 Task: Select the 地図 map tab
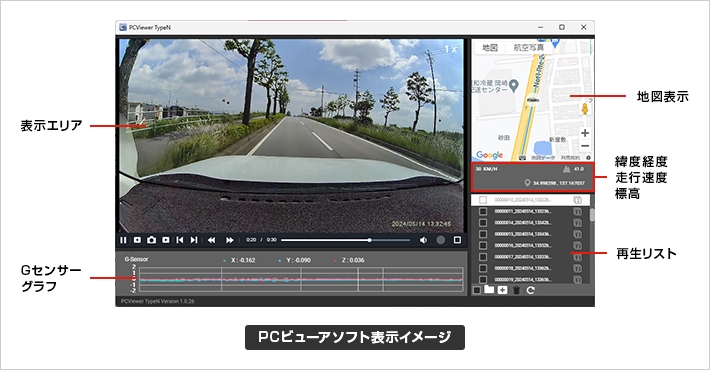coord(490,47)
